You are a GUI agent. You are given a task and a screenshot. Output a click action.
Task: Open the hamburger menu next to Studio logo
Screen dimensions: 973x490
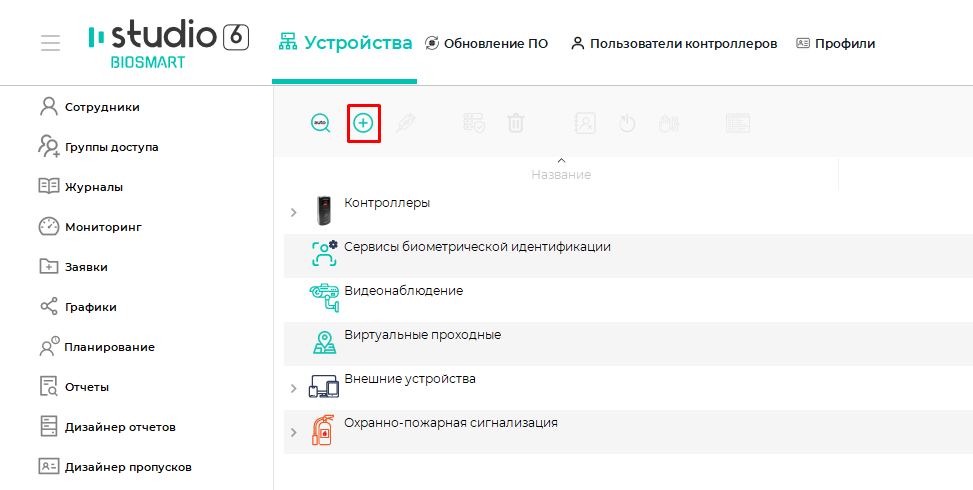[50, 43]
